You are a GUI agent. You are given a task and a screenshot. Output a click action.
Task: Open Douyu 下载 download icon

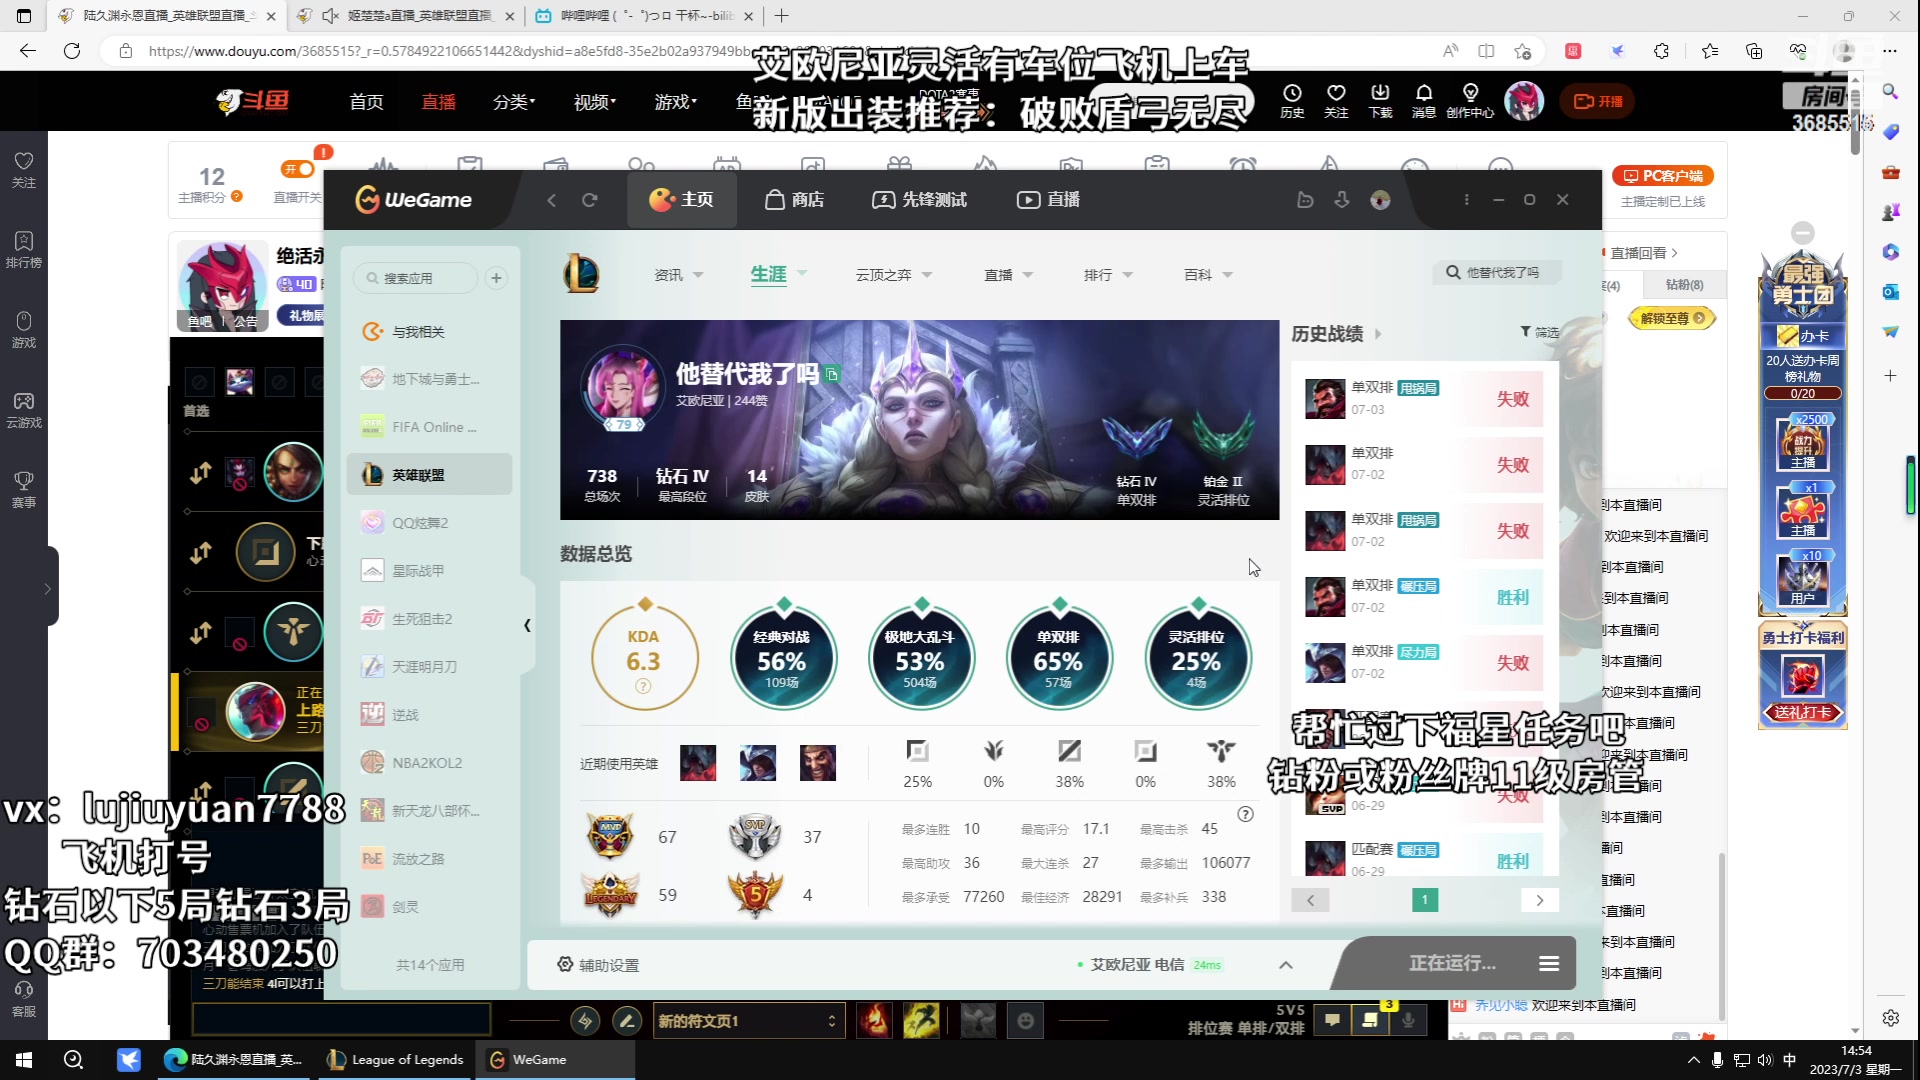[x=1380, y=100]
